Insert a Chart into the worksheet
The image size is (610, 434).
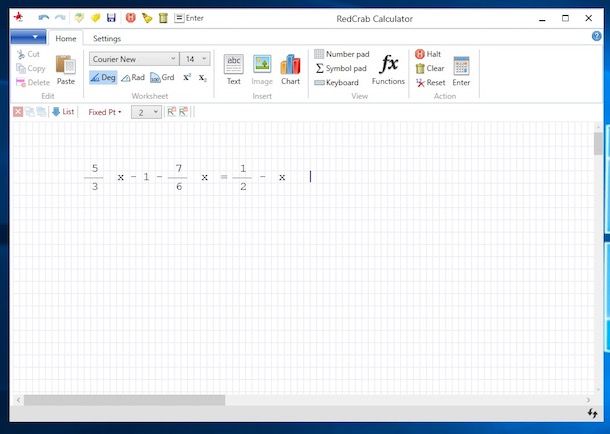290,68
